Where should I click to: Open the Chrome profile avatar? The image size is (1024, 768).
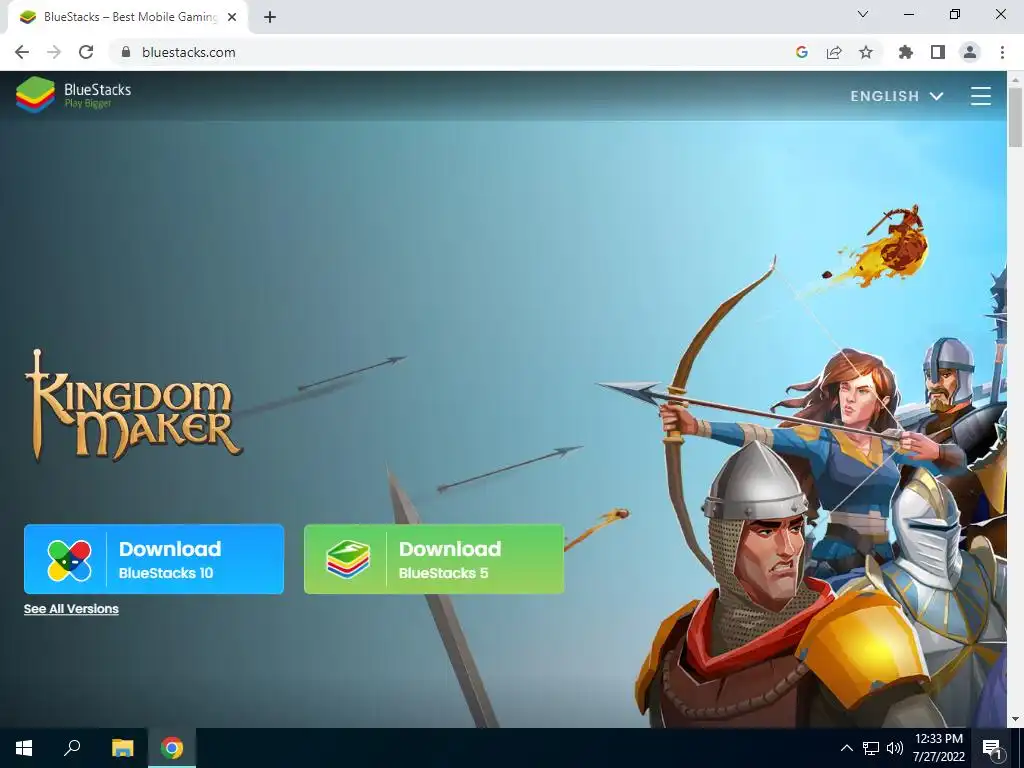tap(970, 52)
